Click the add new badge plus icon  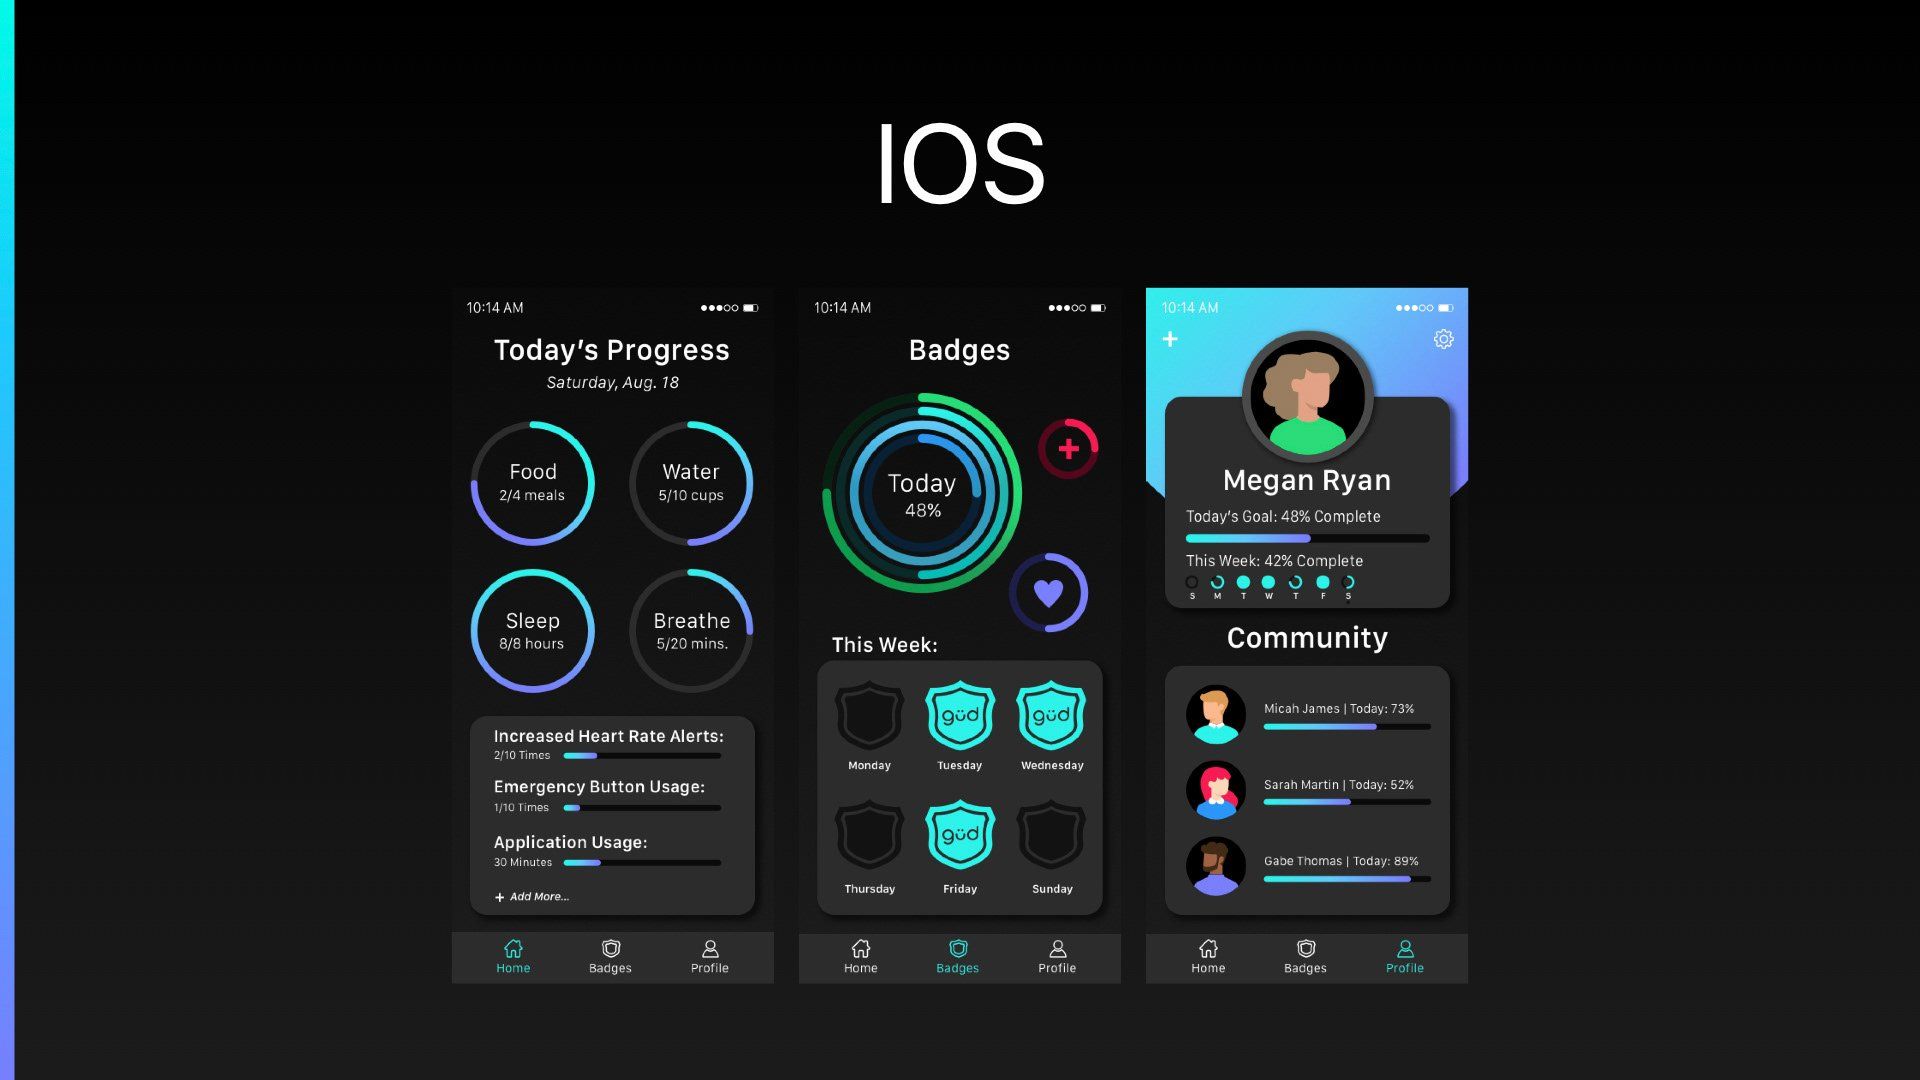1068,448
